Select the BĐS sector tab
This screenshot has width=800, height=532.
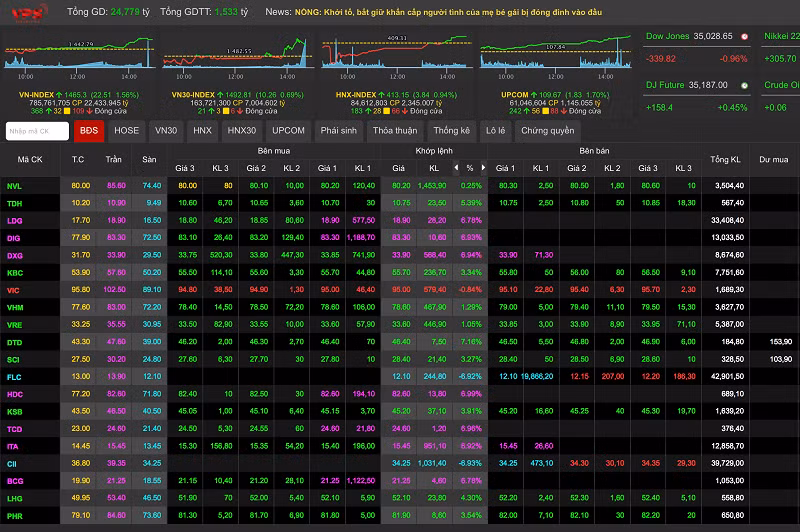tap(89, 131)
